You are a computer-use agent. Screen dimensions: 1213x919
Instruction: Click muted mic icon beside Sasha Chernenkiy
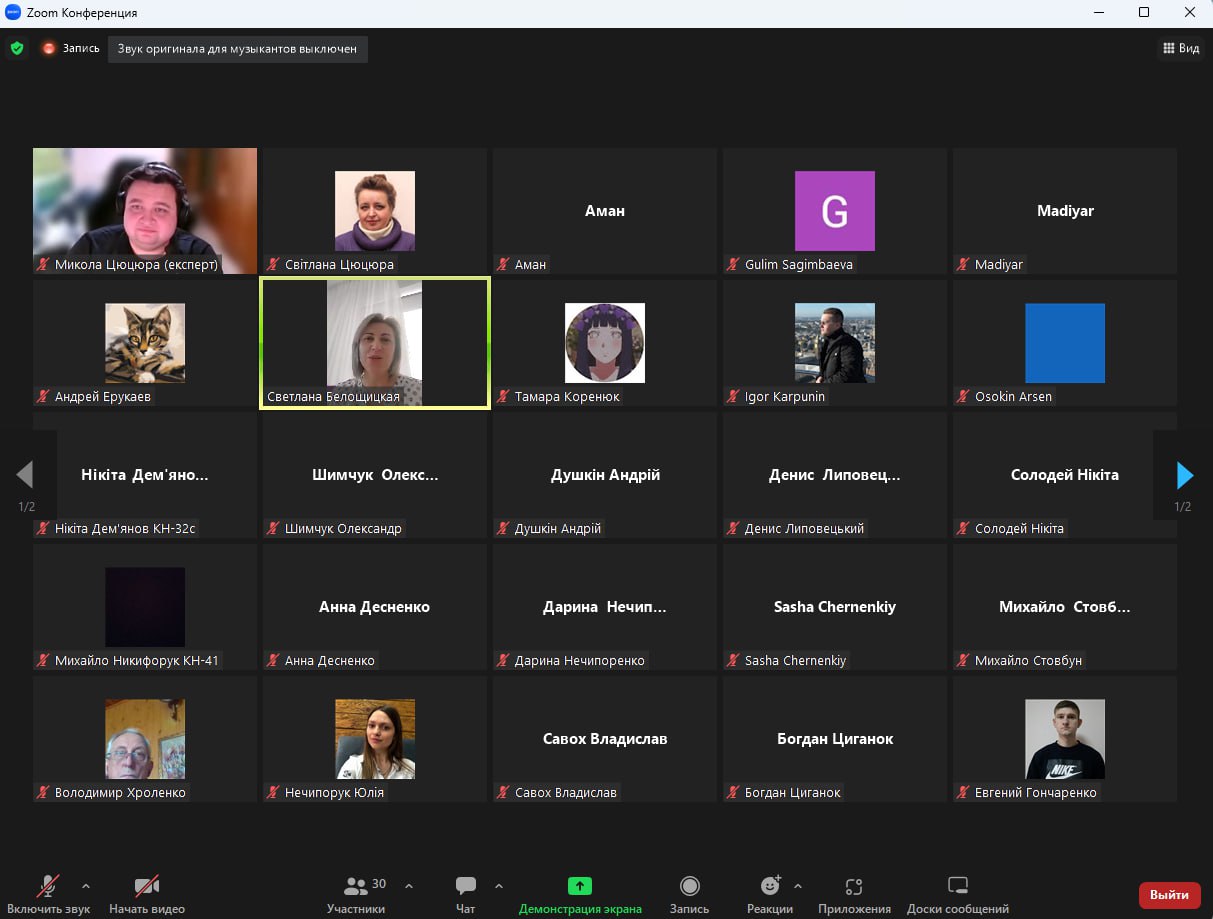click(734, 661)
